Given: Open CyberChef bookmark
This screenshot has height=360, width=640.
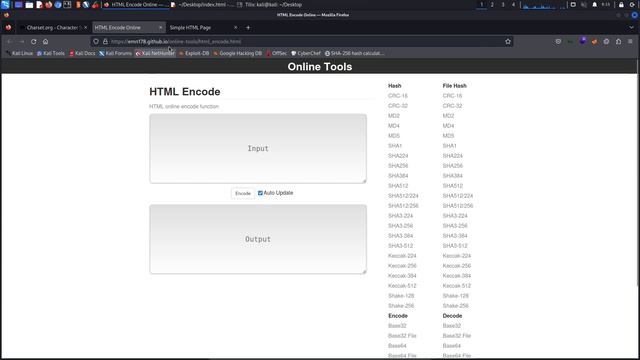Looking at the screenshot, I should (306, 53).
